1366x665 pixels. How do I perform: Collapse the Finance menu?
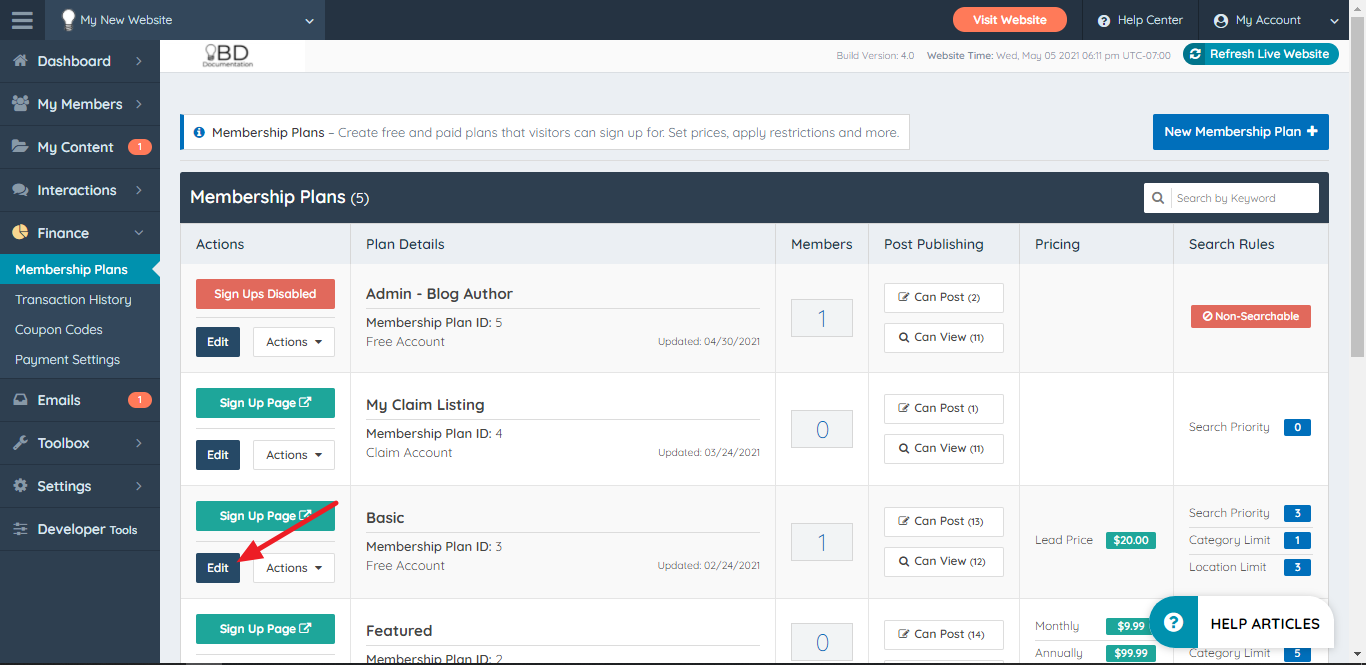(80, 233)
